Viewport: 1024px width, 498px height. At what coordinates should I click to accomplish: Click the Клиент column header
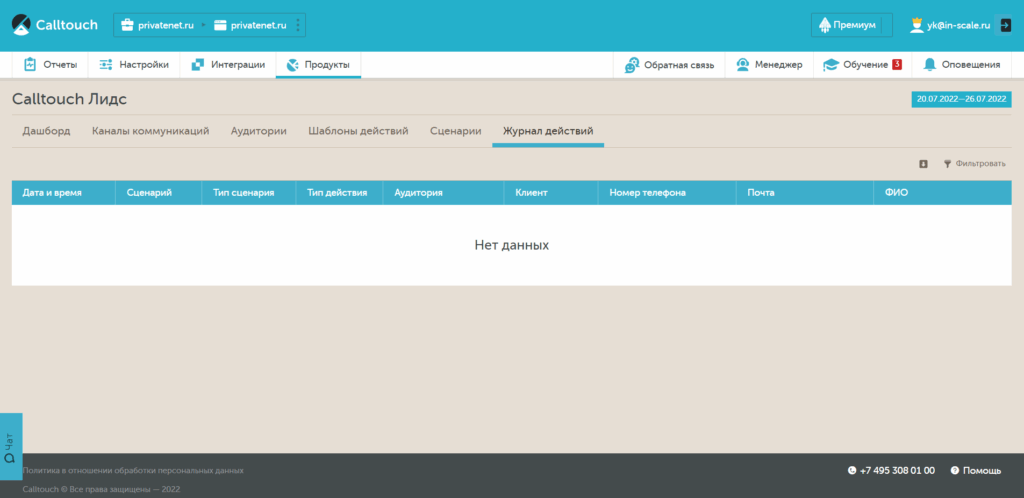[551, 193]
